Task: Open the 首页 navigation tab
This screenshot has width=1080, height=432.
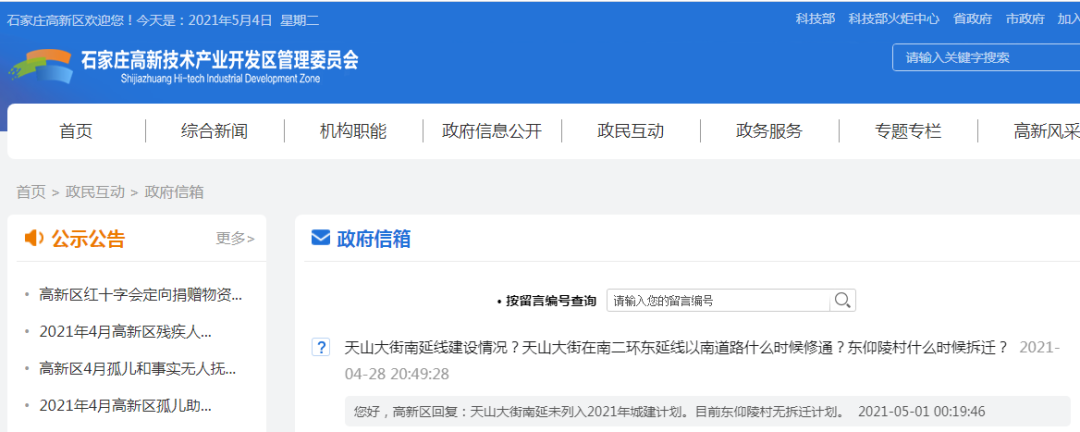Action: (x=76, y=131)
